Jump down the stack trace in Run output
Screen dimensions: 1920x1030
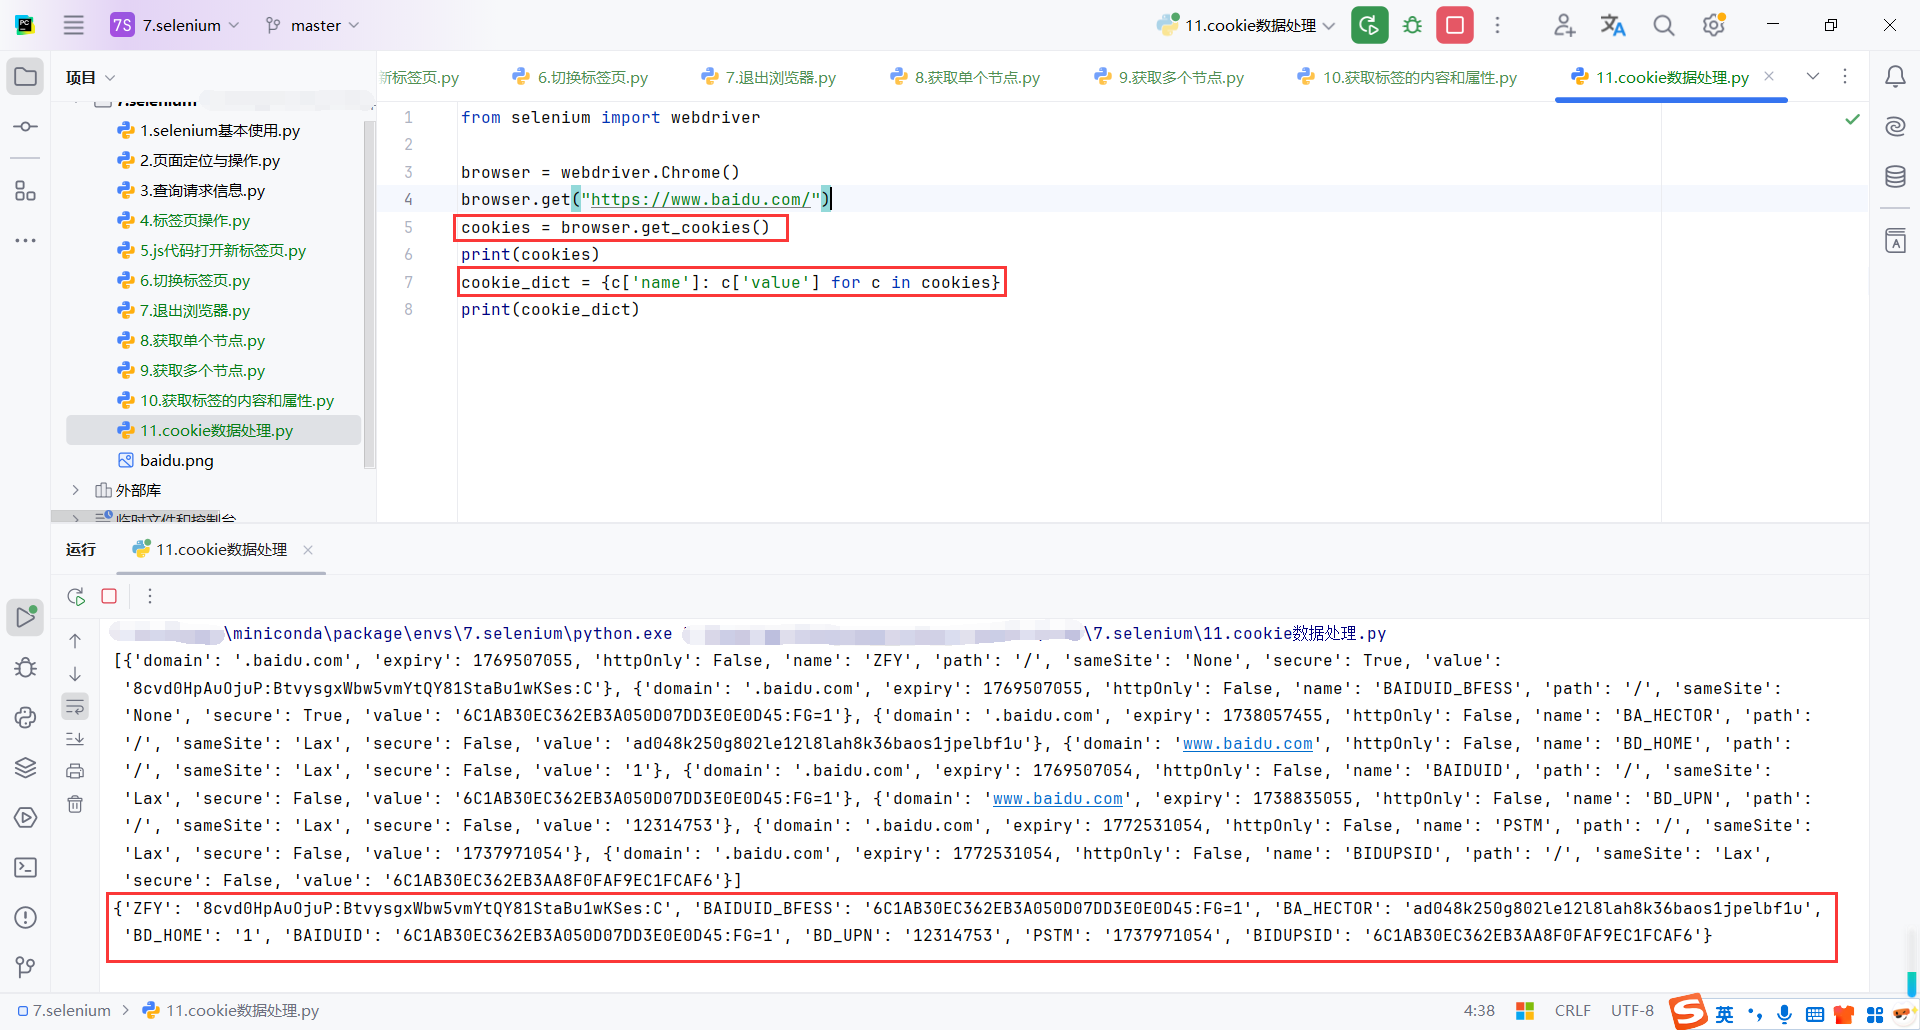coord(75,674)
